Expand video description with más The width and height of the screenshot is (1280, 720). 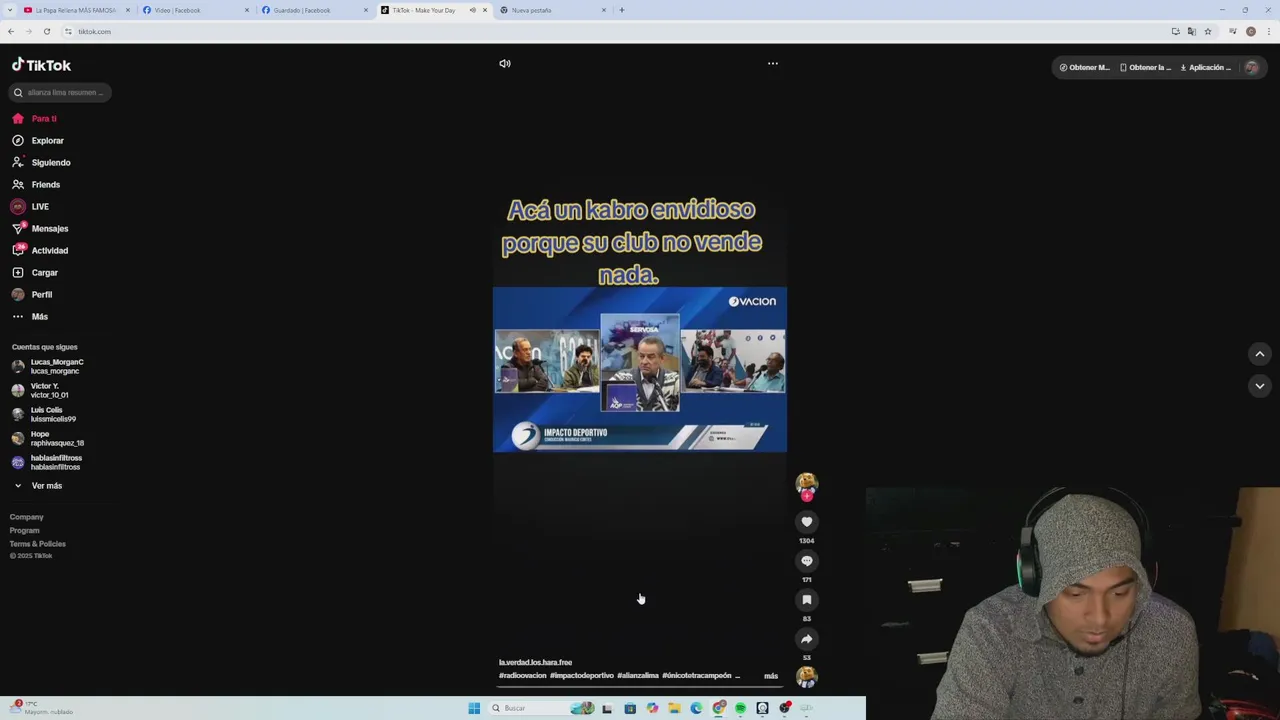pos(771,676)
